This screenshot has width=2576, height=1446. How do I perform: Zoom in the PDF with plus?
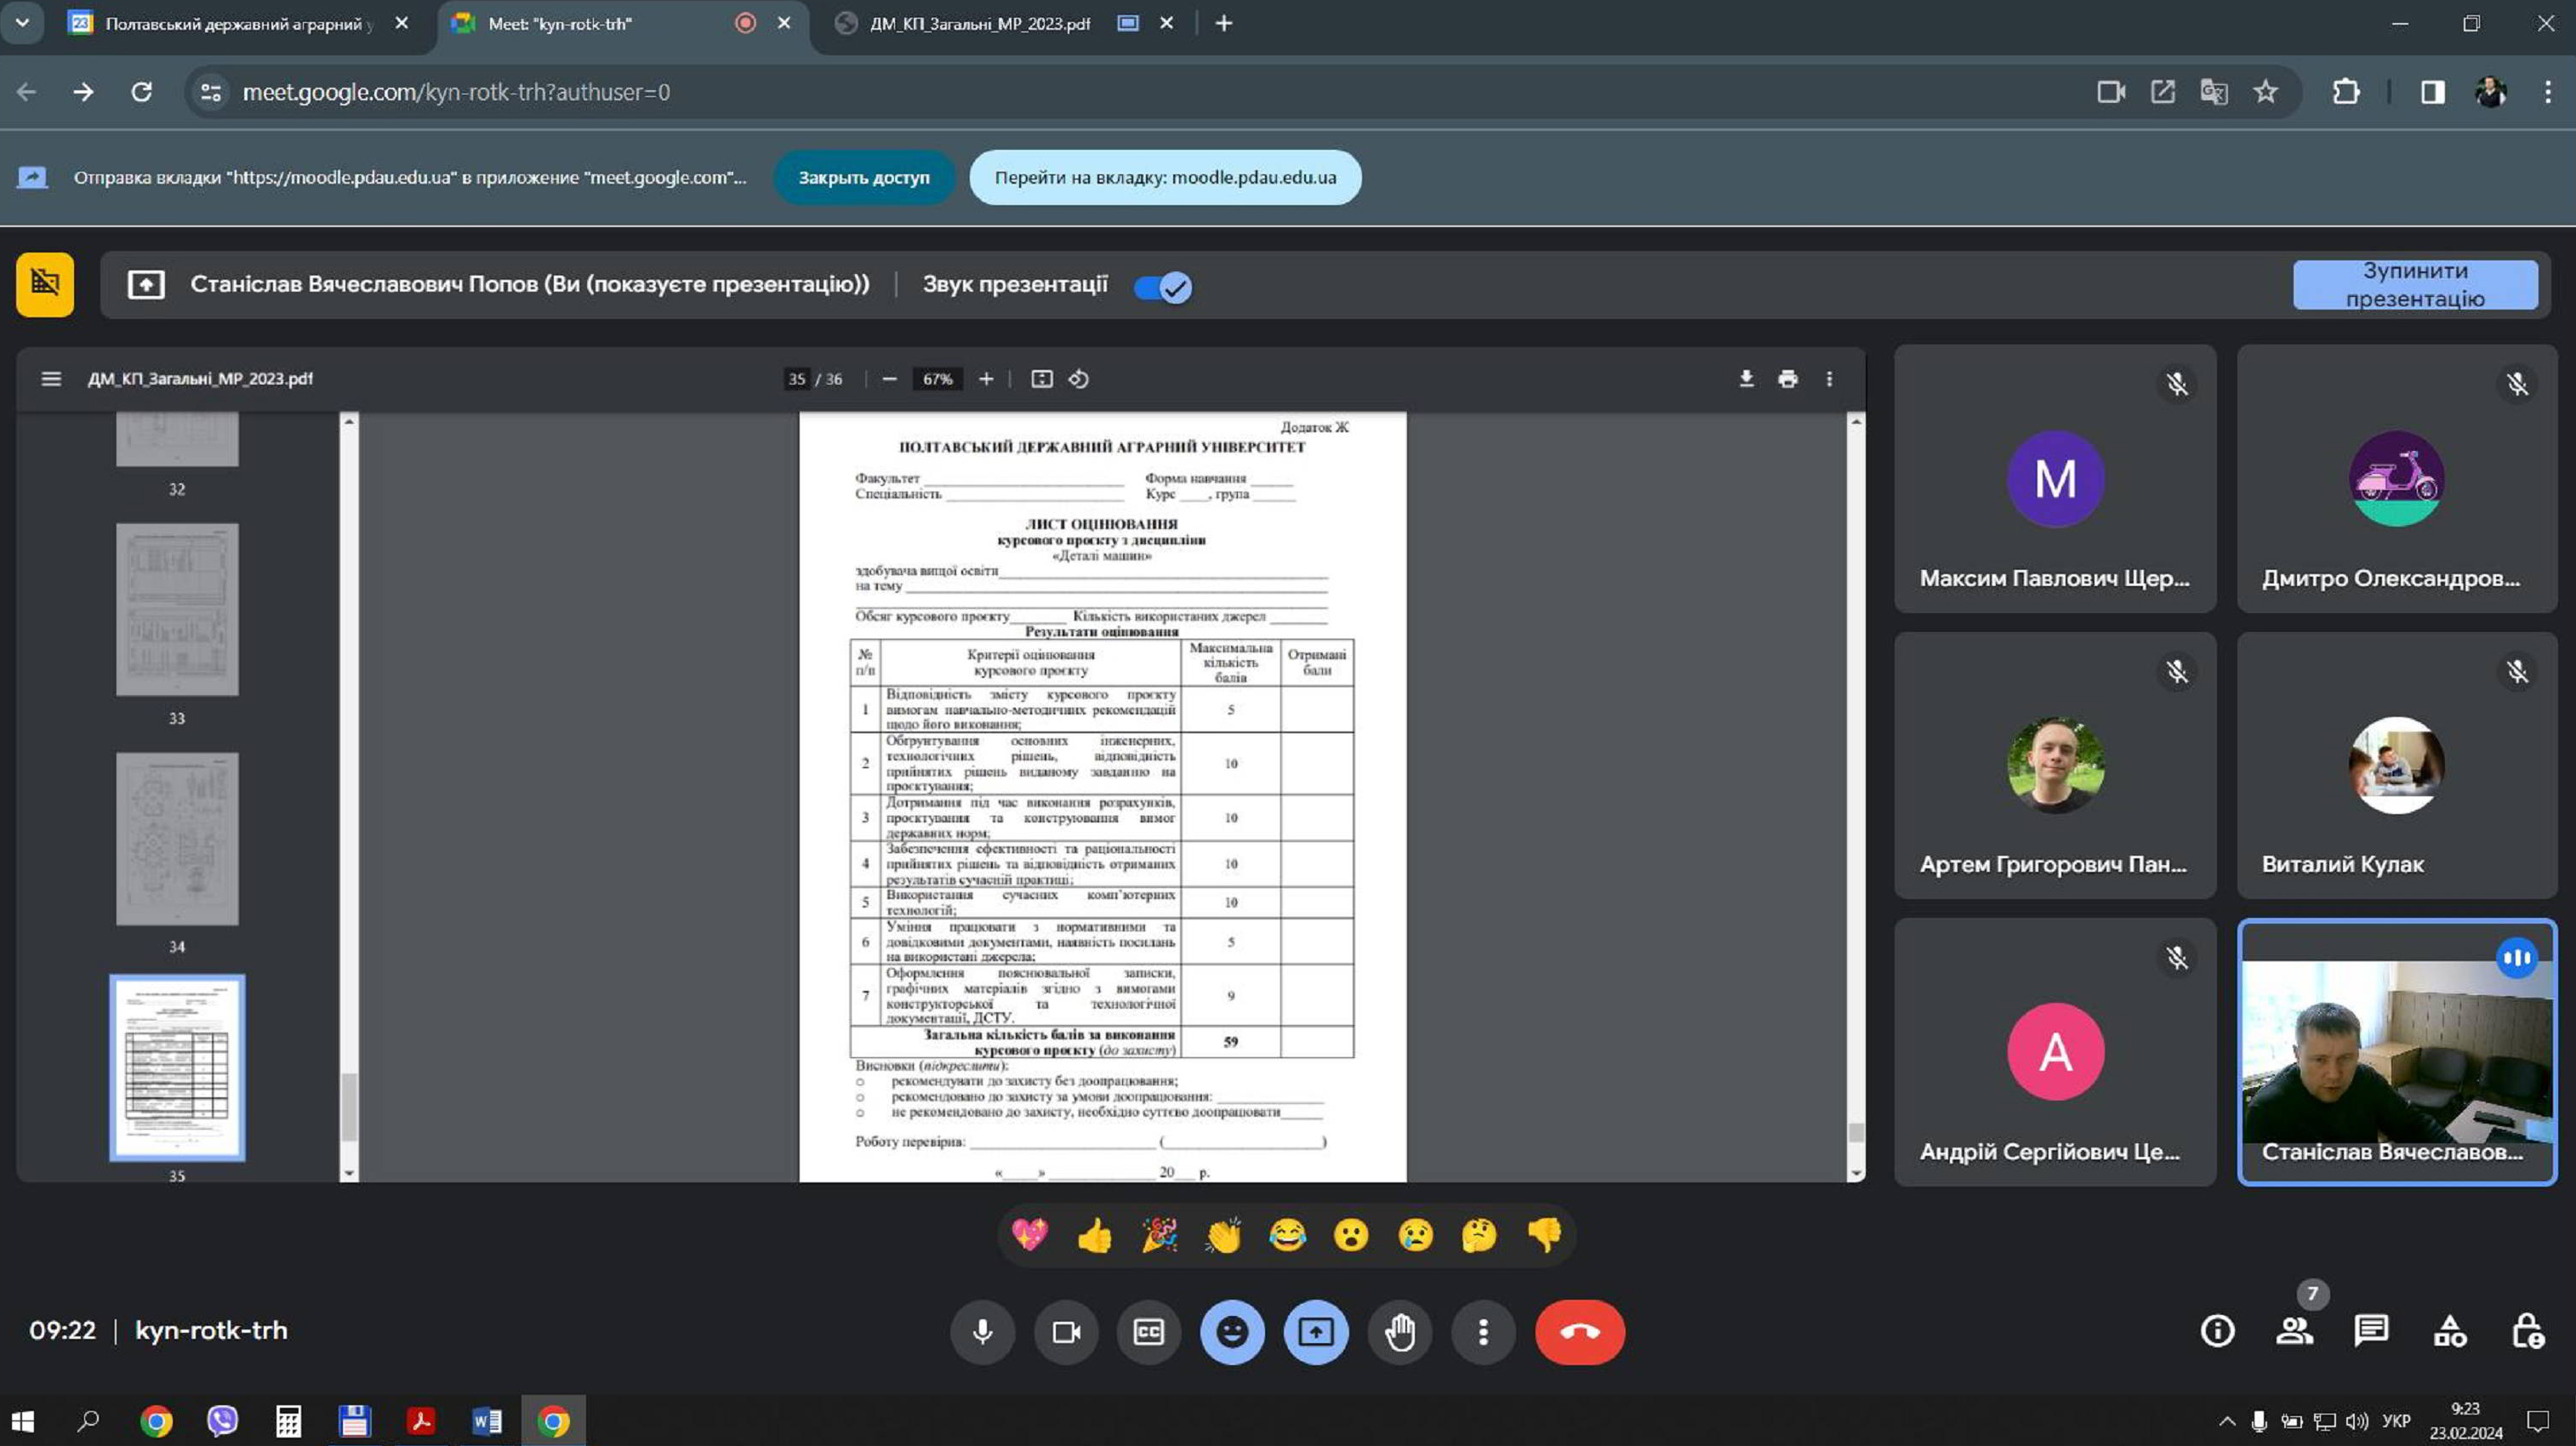coord(986,379)
